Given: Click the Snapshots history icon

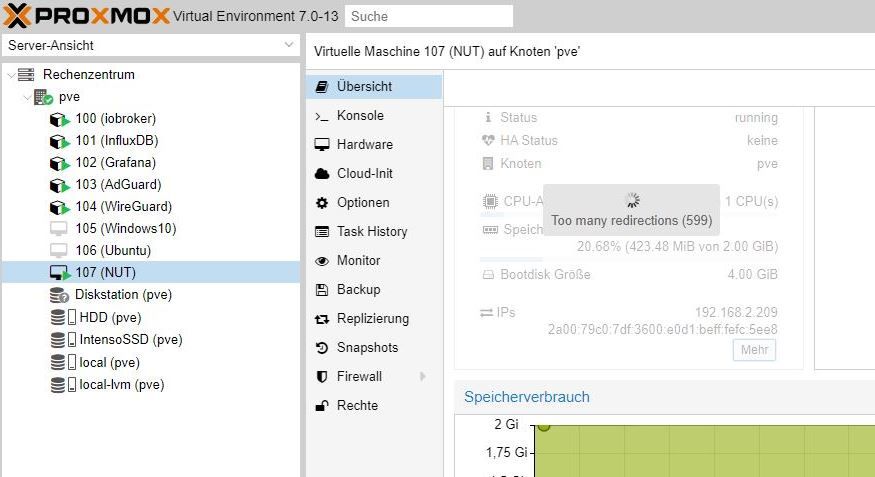Looking at the screenshot, I should [x=322, y=348].
